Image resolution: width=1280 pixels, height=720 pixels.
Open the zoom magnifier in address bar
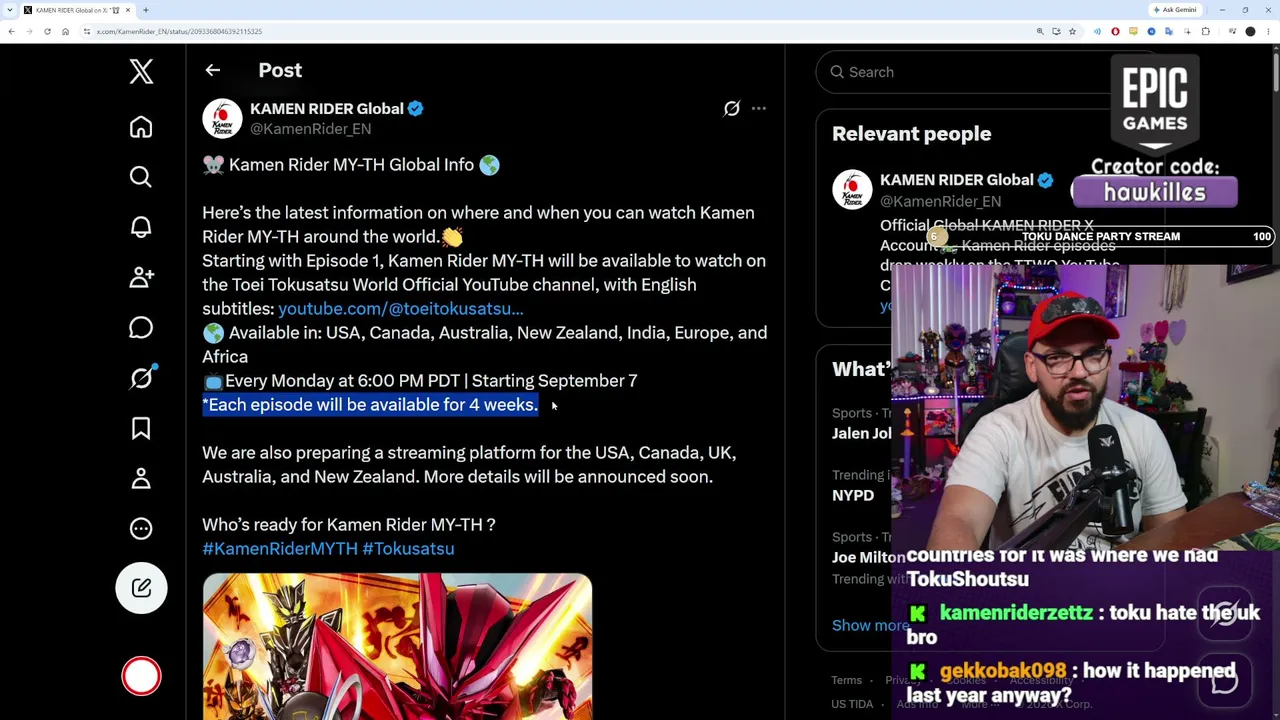(1040, 32)
